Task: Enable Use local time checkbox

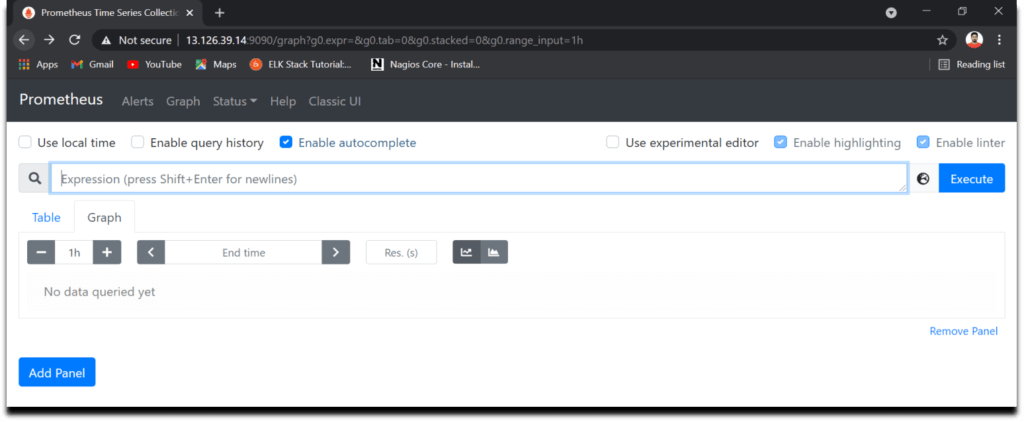Action: point(25,142)
